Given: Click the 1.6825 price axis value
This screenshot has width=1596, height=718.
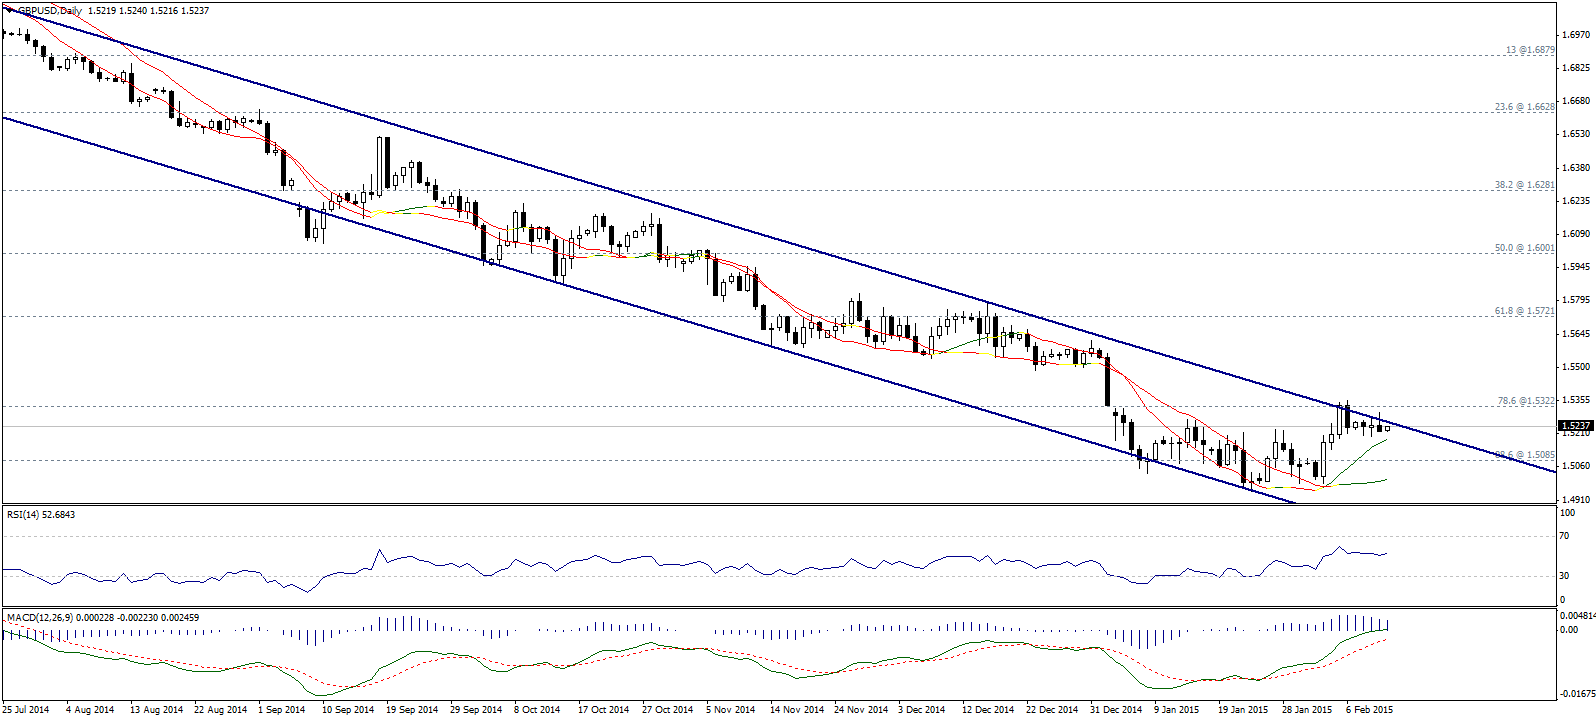Looking at the screenshot, I should [1576, 68].
